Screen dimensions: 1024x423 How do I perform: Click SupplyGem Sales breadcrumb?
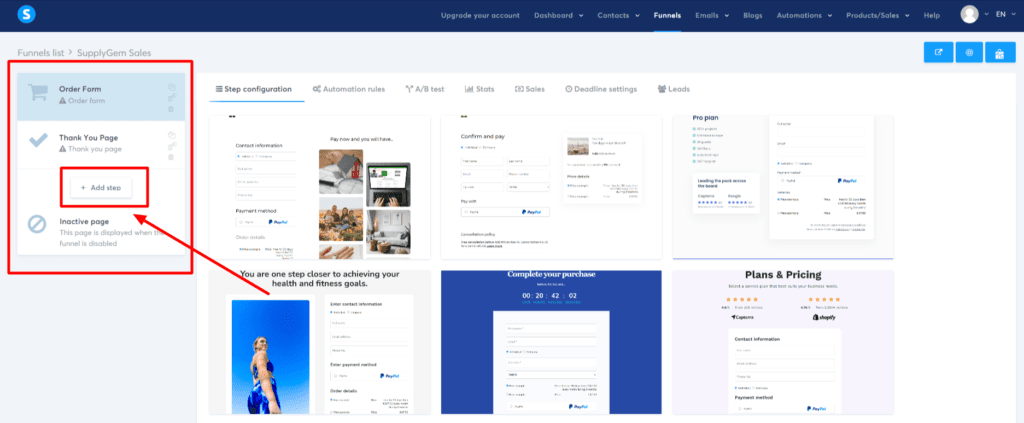click(114, 53)
